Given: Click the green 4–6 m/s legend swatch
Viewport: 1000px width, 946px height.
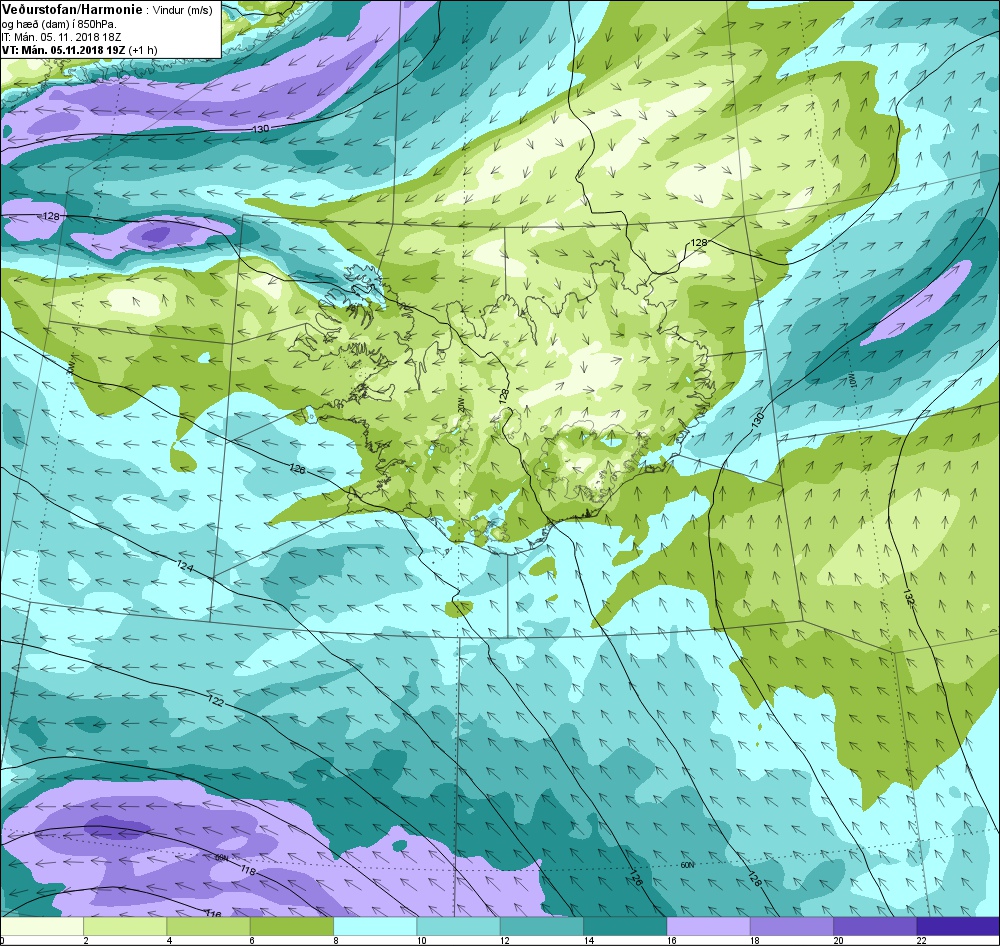Looking at the screenshot, I should (208, 926).
